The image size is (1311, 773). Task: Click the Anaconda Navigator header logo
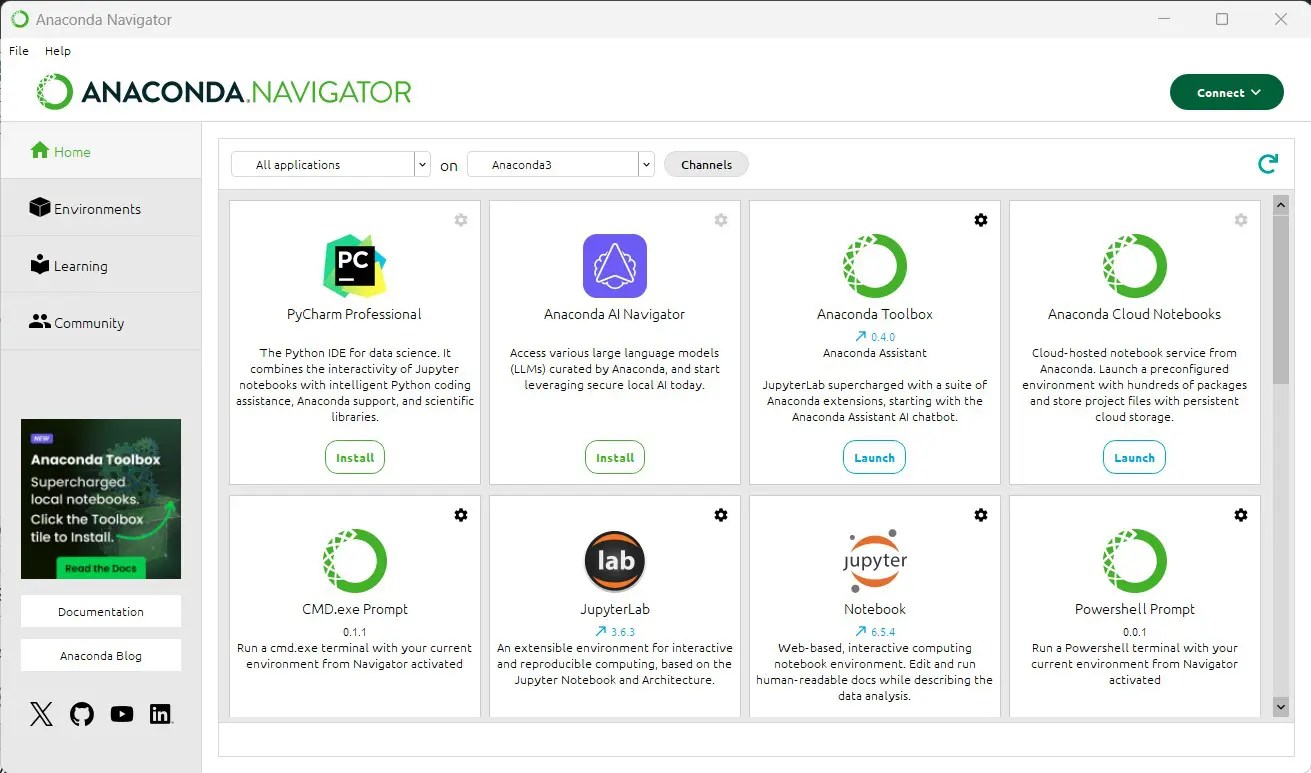pyautogui.click(x=224, y=92)
